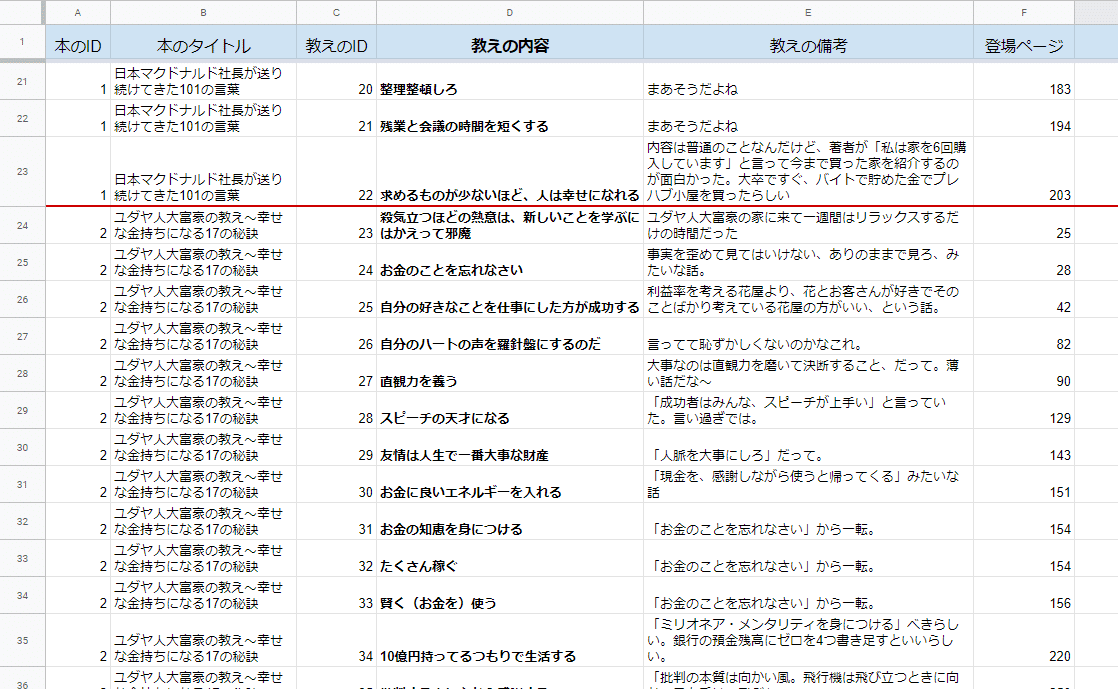Select page number cell 82
This screenshot has height=689, width=1118.
click(x=1024, y=337)
